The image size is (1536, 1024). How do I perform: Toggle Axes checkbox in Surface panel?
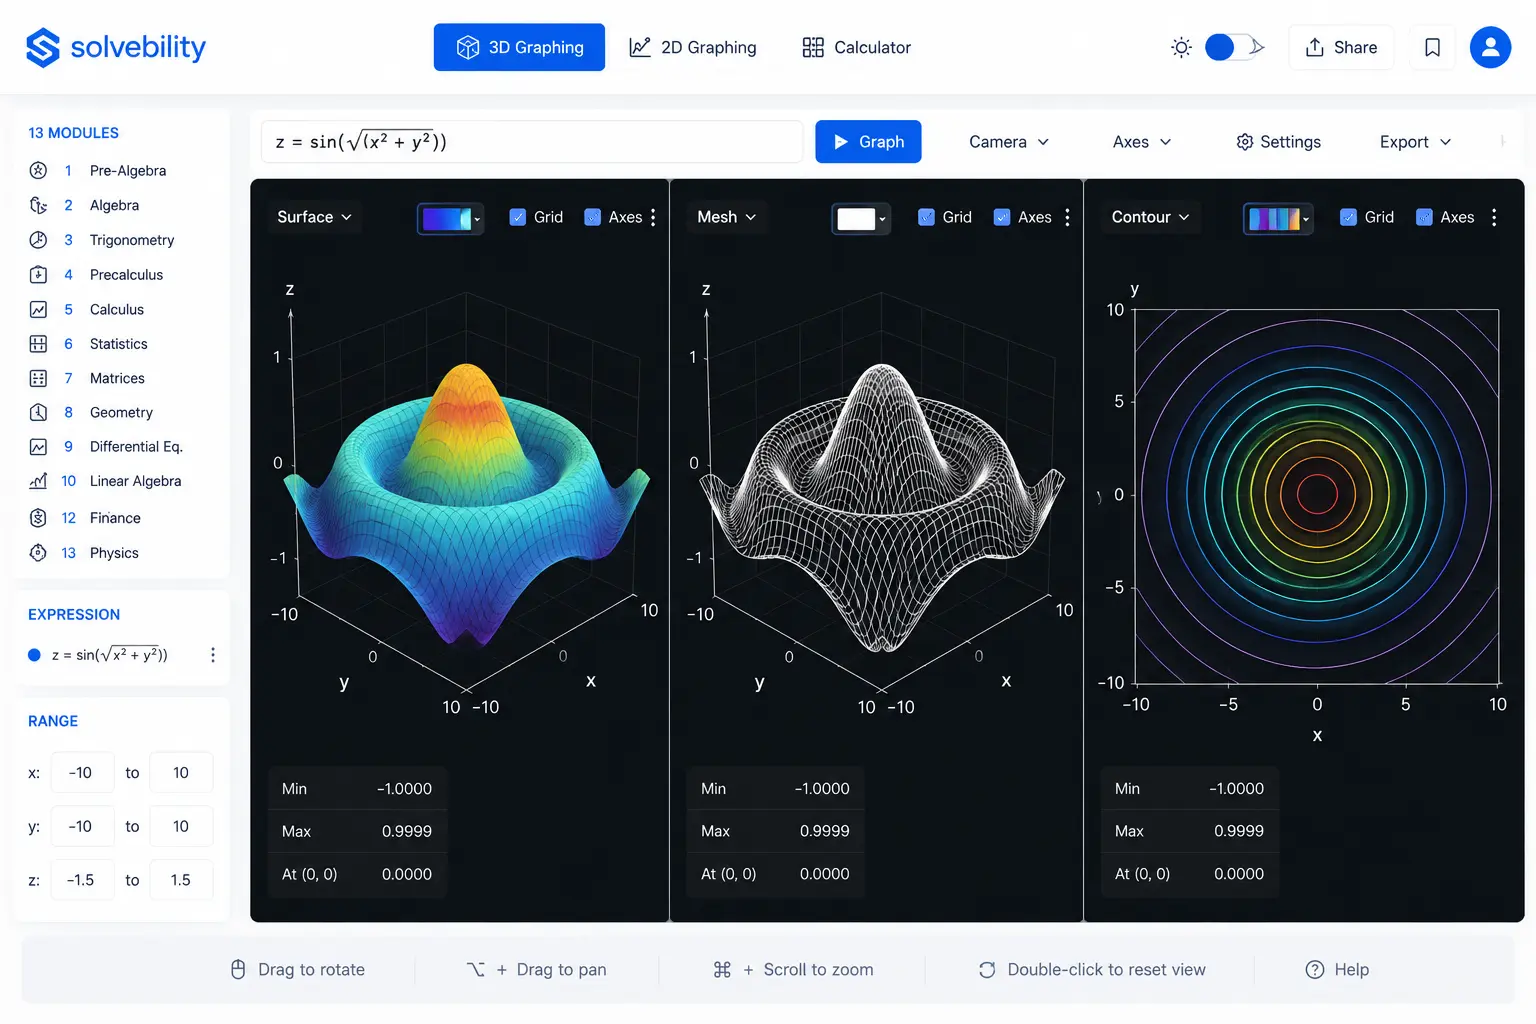coord(593,217)
